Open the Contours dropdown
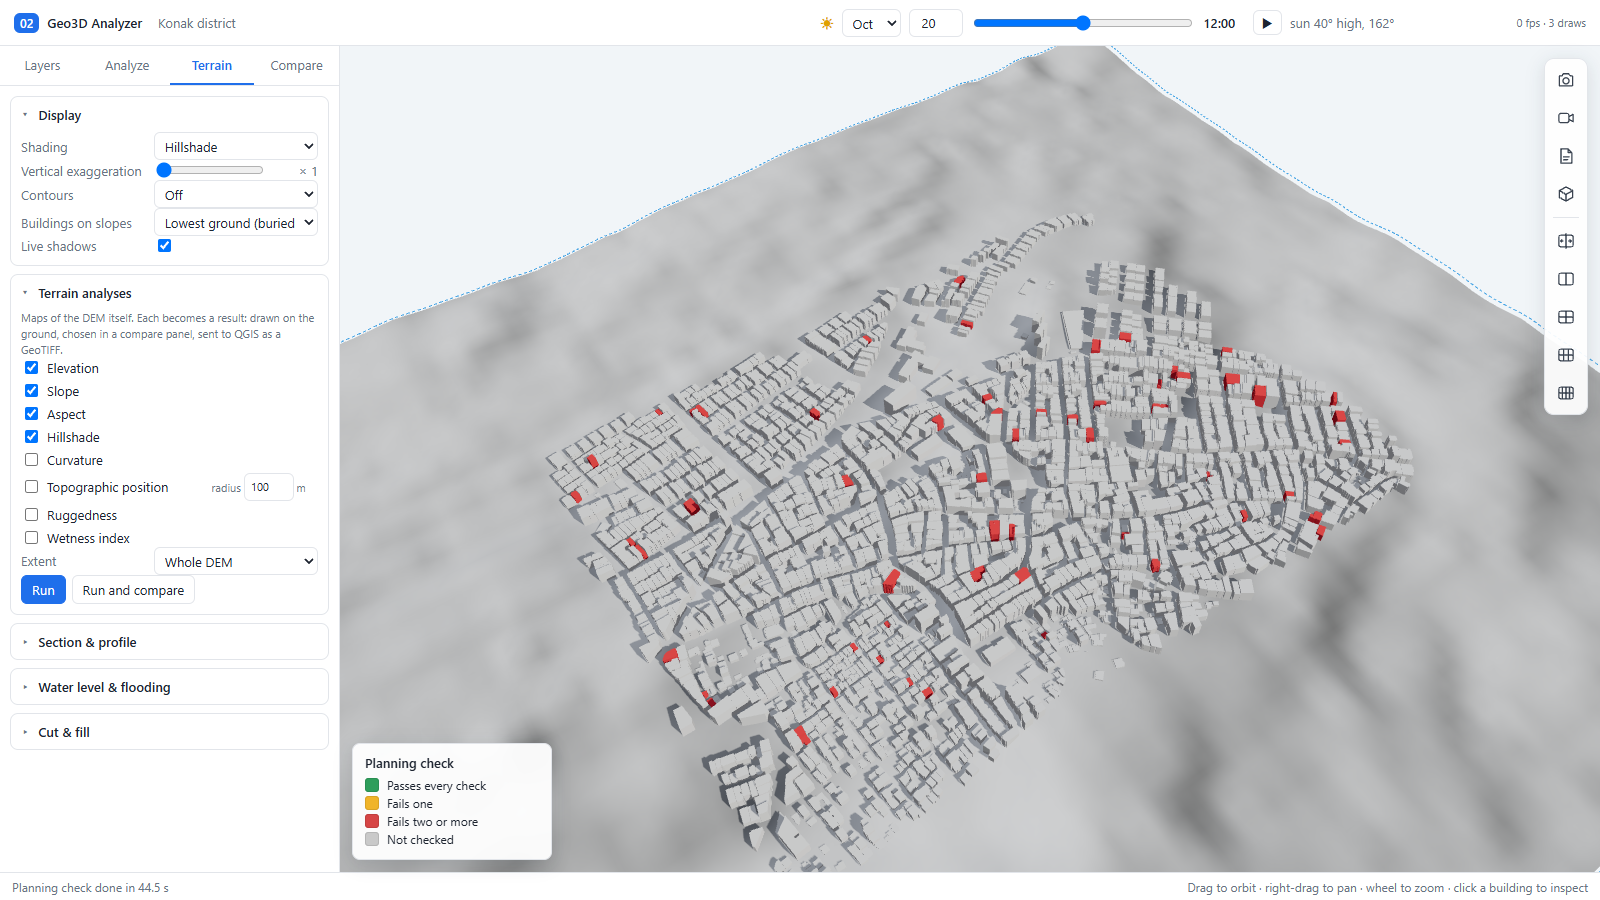The image size is (1600, 900). coord(236,195)
